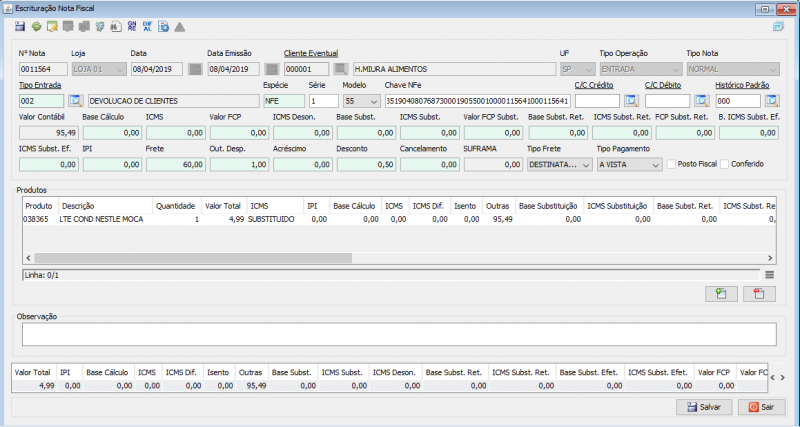Click the products table horizontal scrollbar thumb
The width and height of the screenshot is (800, 427).
[x=193, y=258]
